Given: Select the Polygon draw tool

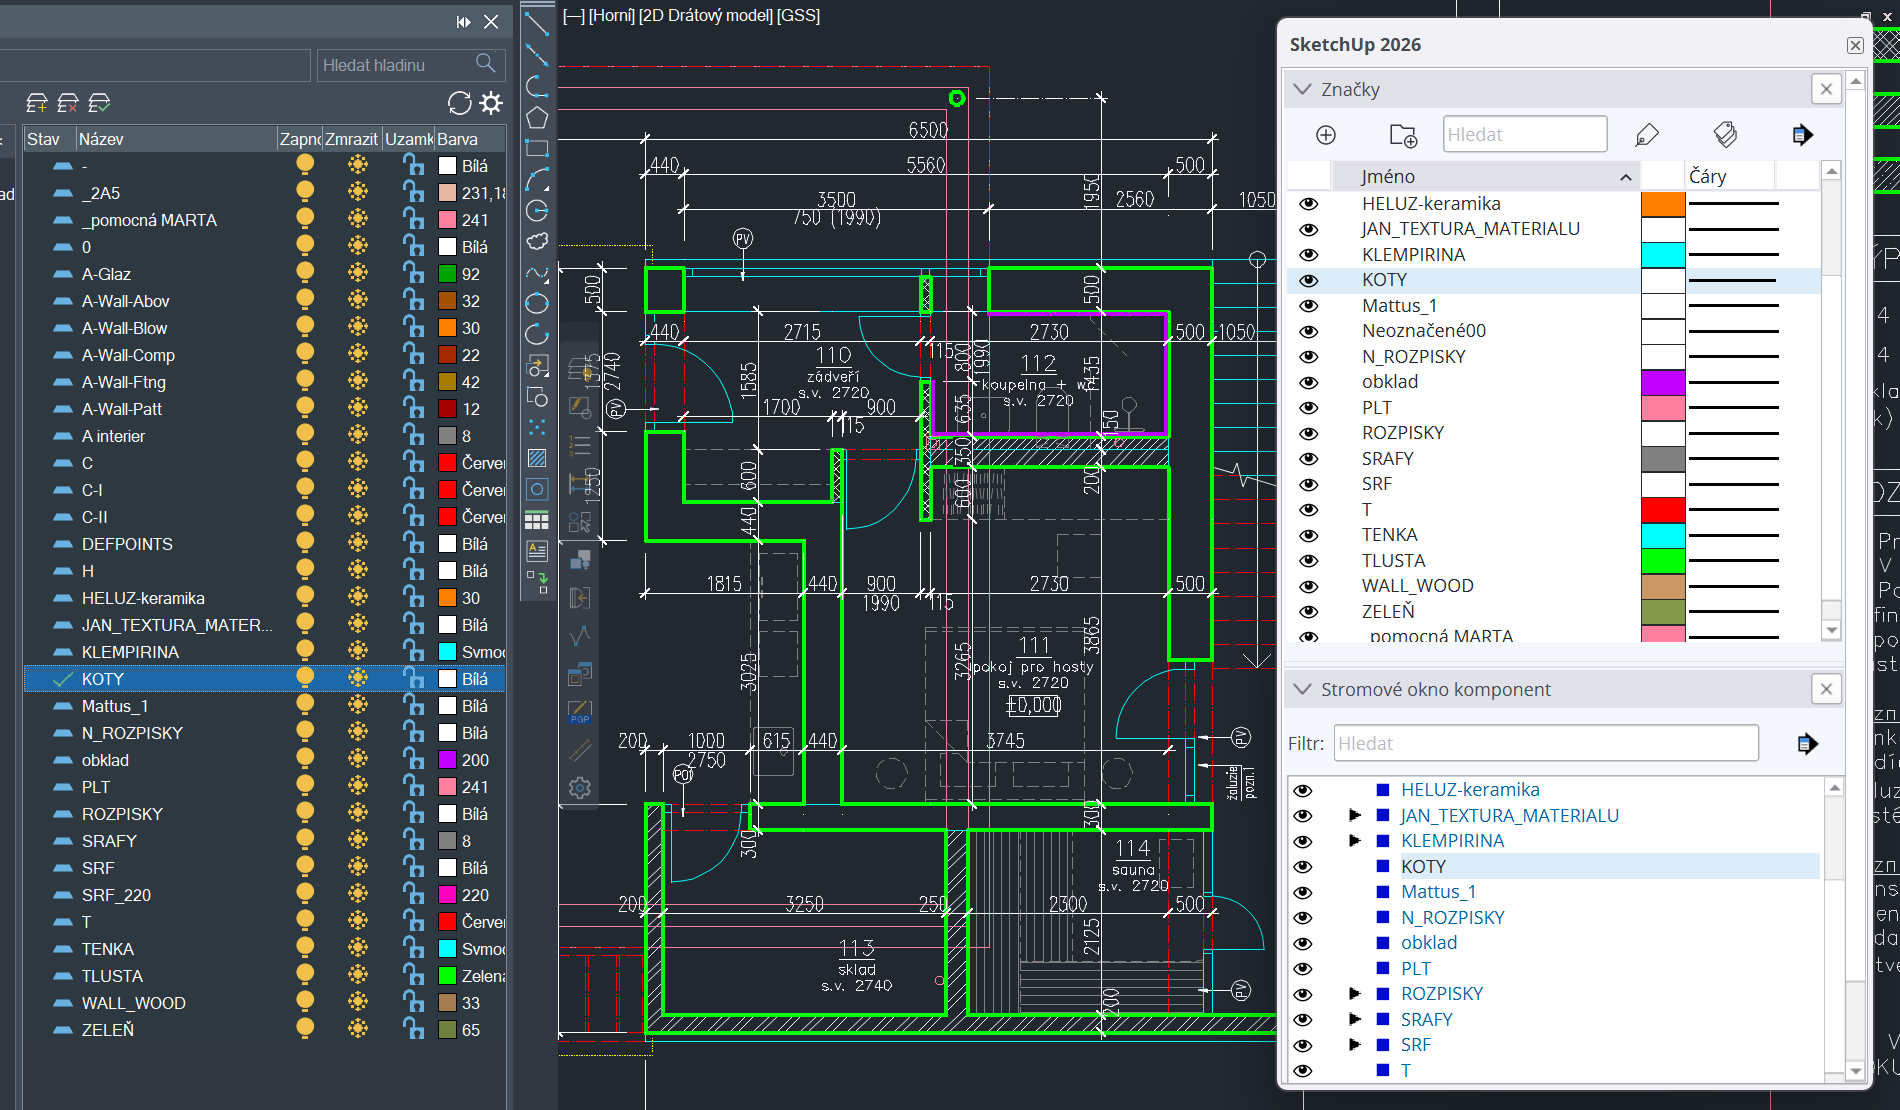Looking at the screenshot, I should pyautogui.click(x=537, y=117).
